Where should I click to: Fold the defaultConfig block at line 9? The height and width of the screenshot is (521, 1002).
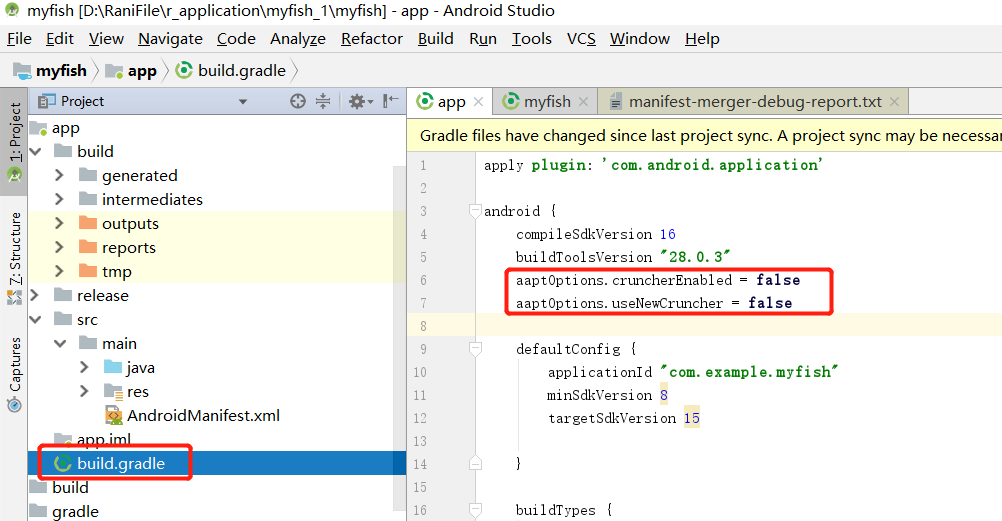475,348
